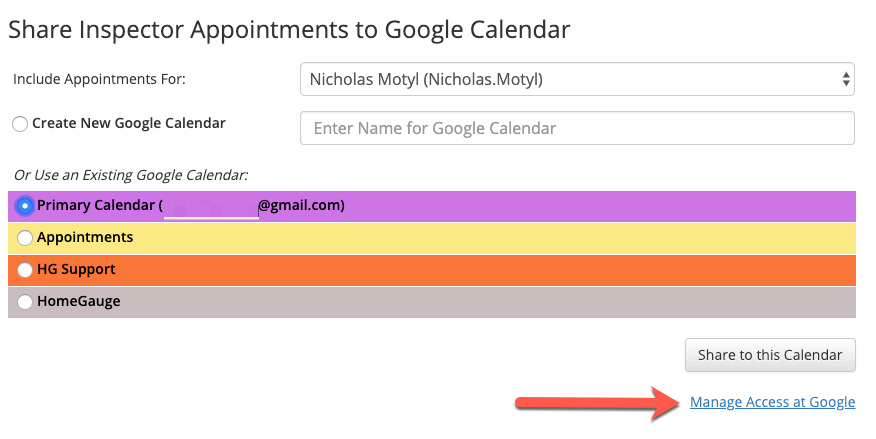Focus the Enter Name for Google Calendar field

click(577, 128)
